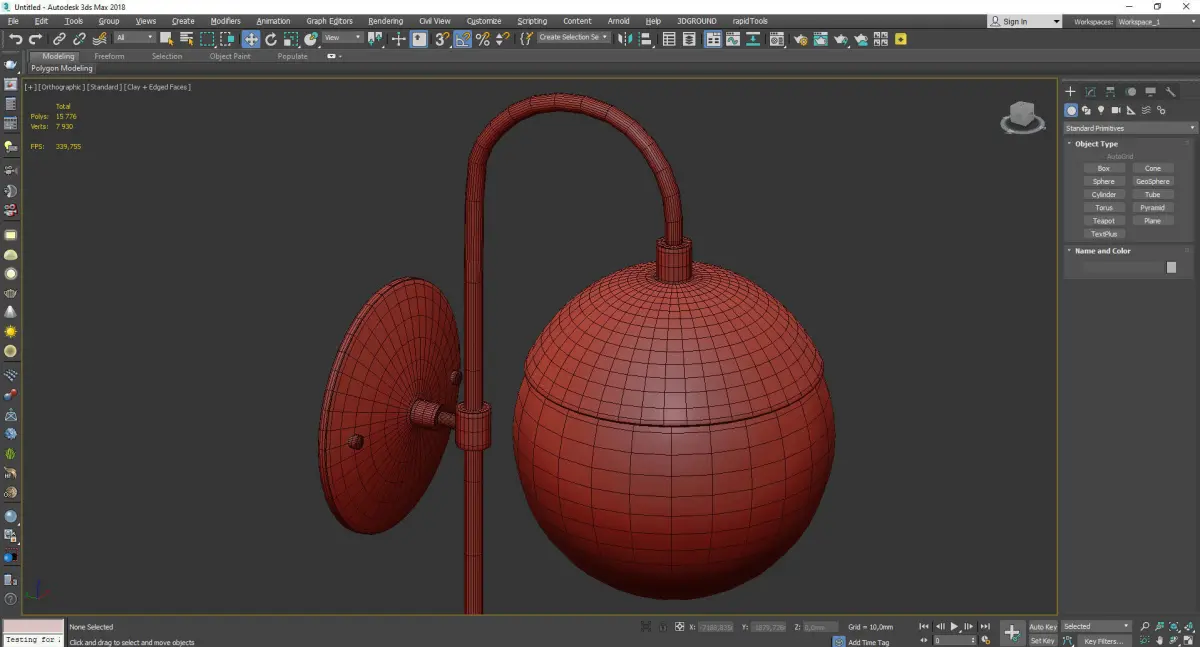This screenshot has height=647, width=1200.
Task: Open the Modifiers menu
Action: [225, 21]
